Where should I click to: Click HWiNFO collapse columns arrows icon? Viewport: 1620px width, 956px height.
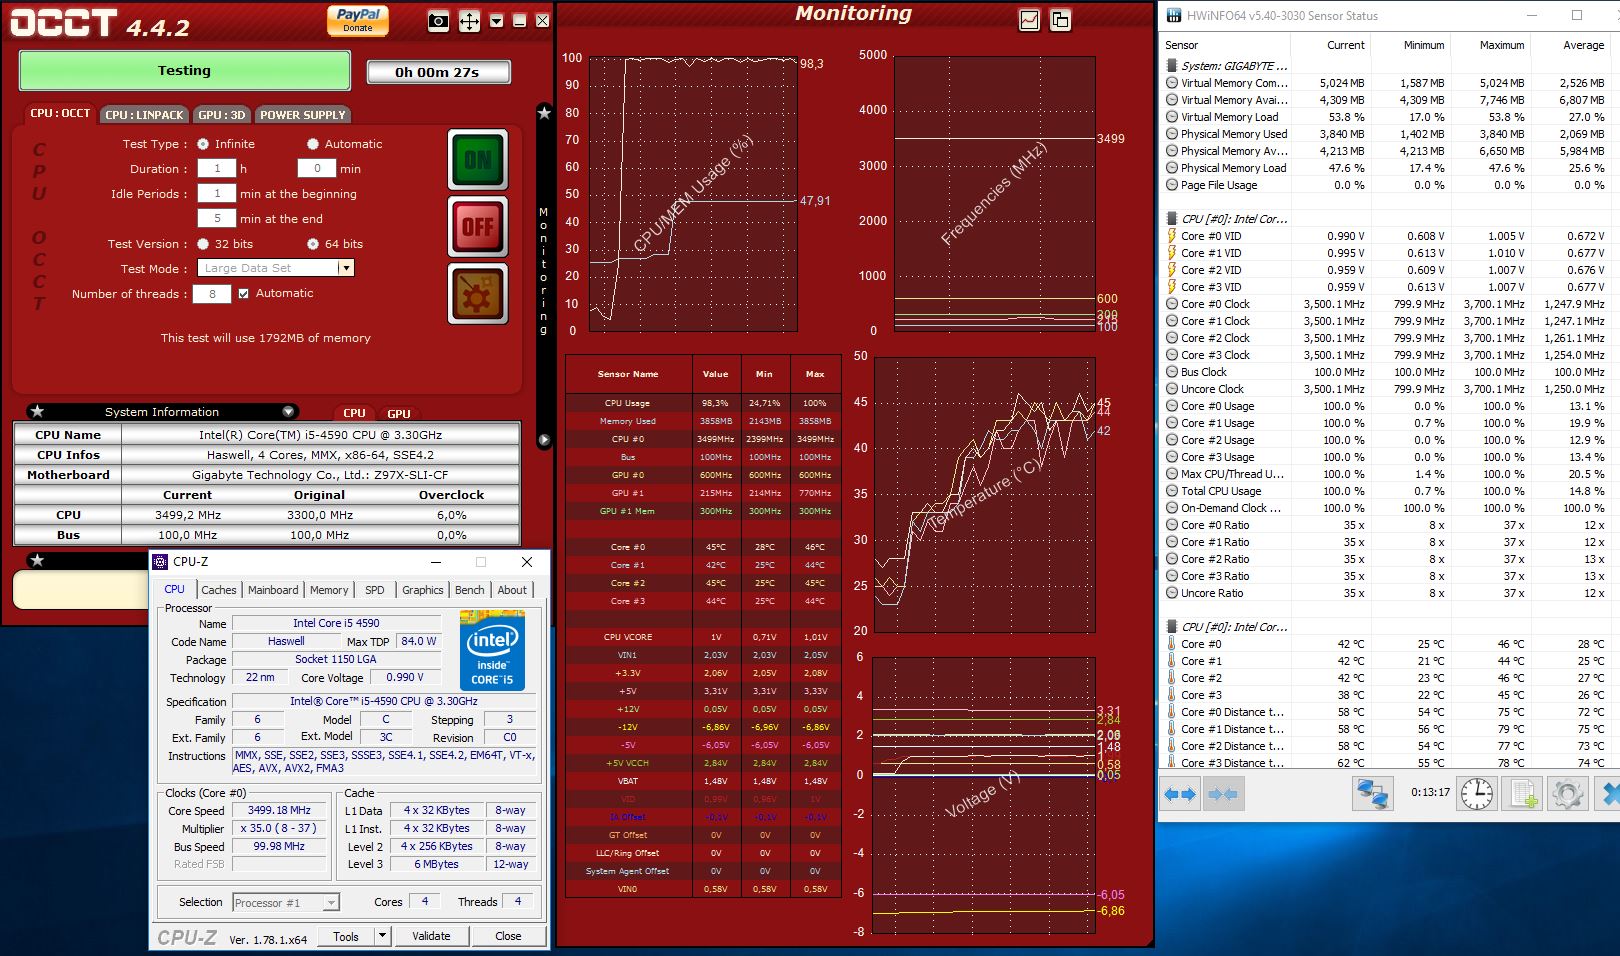[x=1222, y=794]
